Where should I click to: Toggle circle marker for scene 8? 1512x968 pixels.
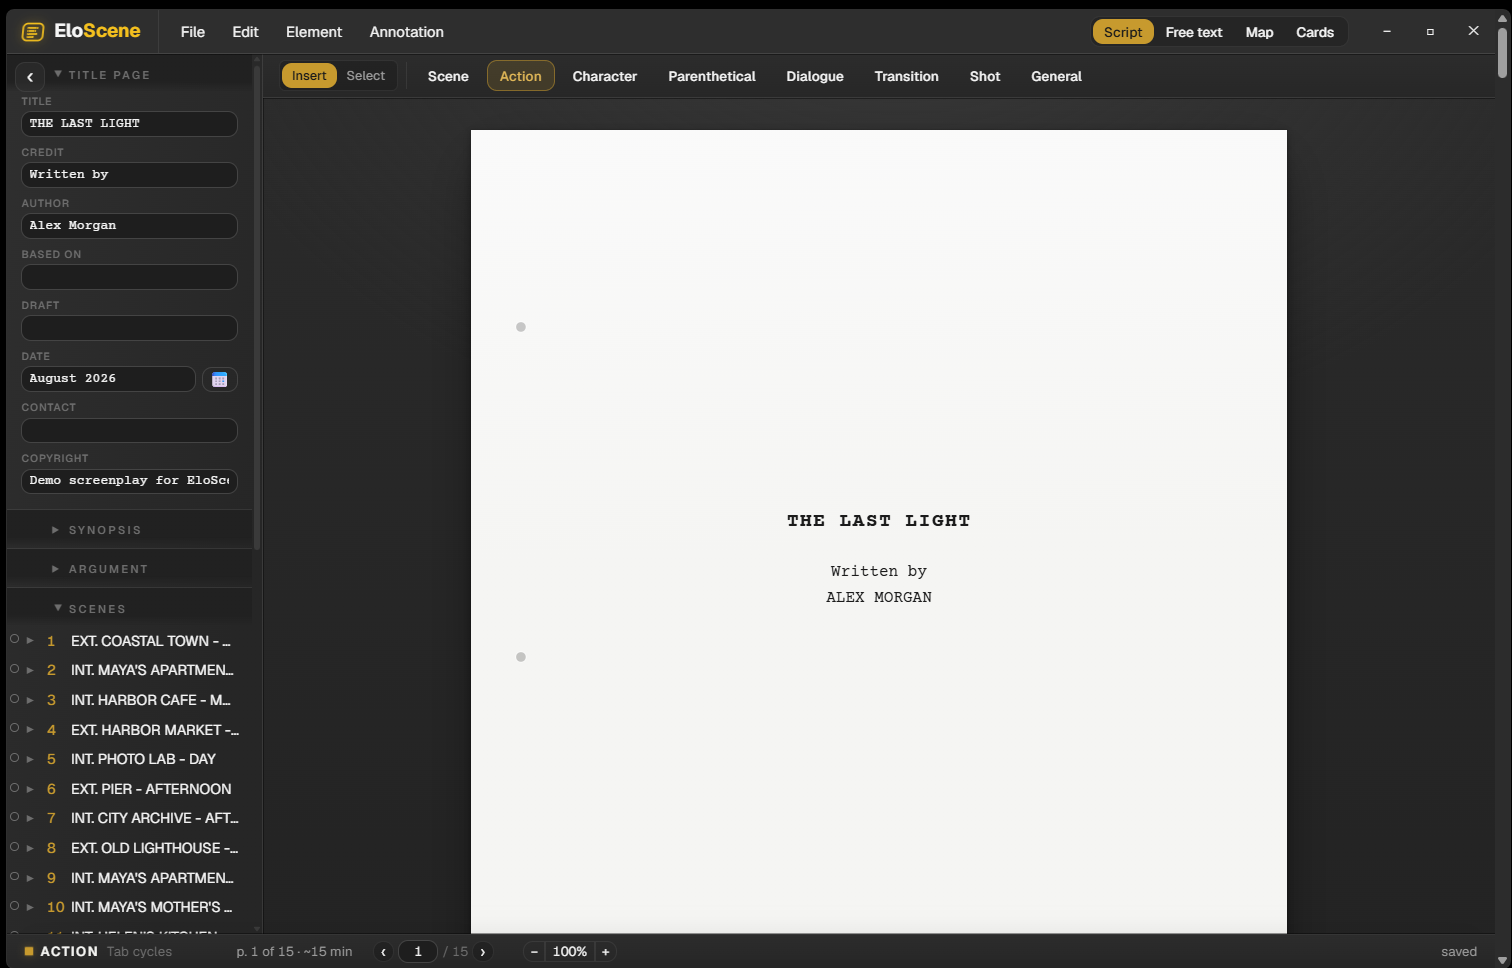[x=14, y=846]
